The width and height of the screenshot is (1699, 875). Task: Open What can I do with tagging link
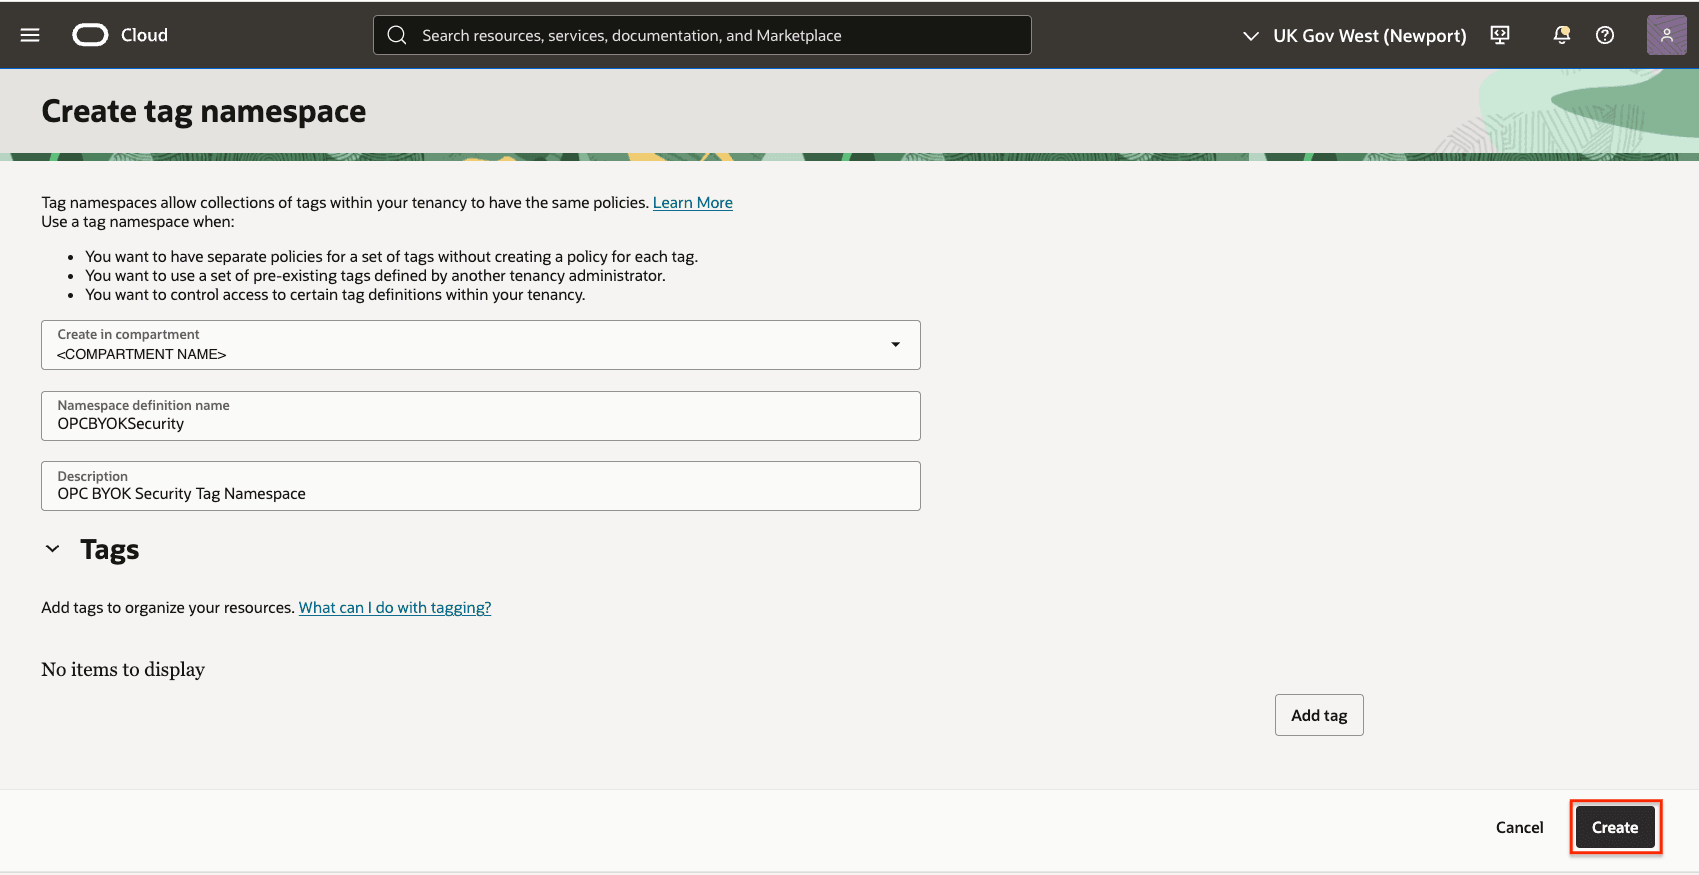395,608
